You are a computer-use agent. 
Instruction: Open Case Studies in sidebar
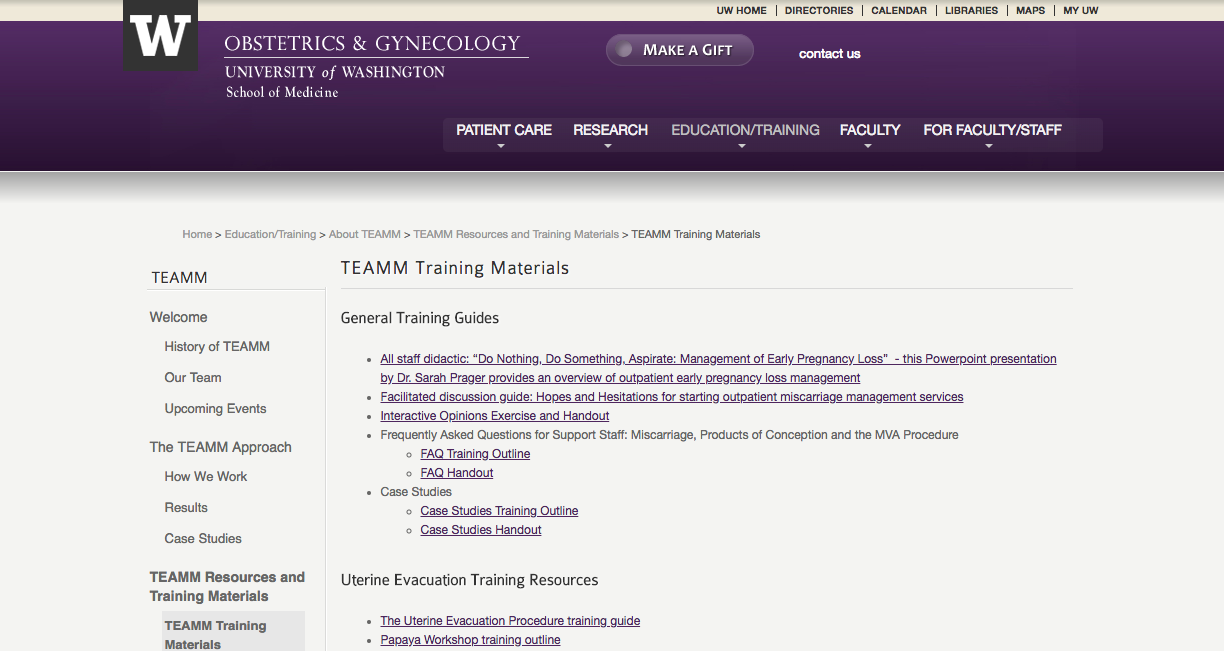(203, 538)
